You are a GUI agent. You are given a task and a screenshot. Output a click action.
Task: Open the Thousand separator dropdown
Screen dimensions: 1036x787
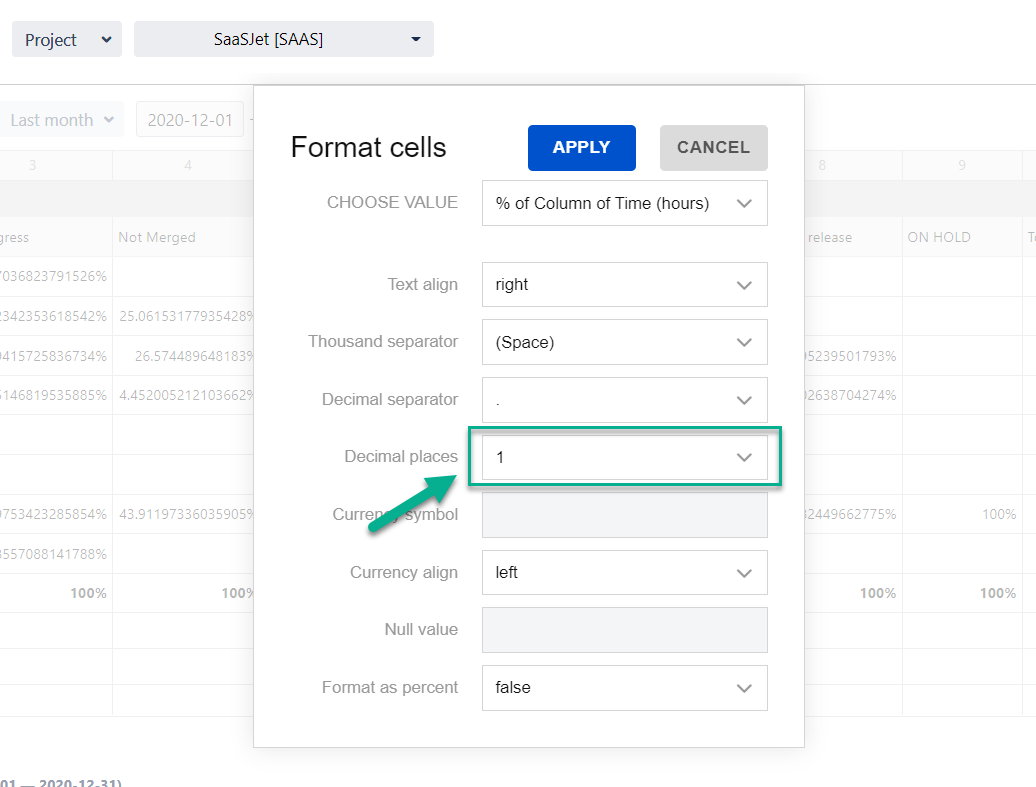(x=624, y=342)
